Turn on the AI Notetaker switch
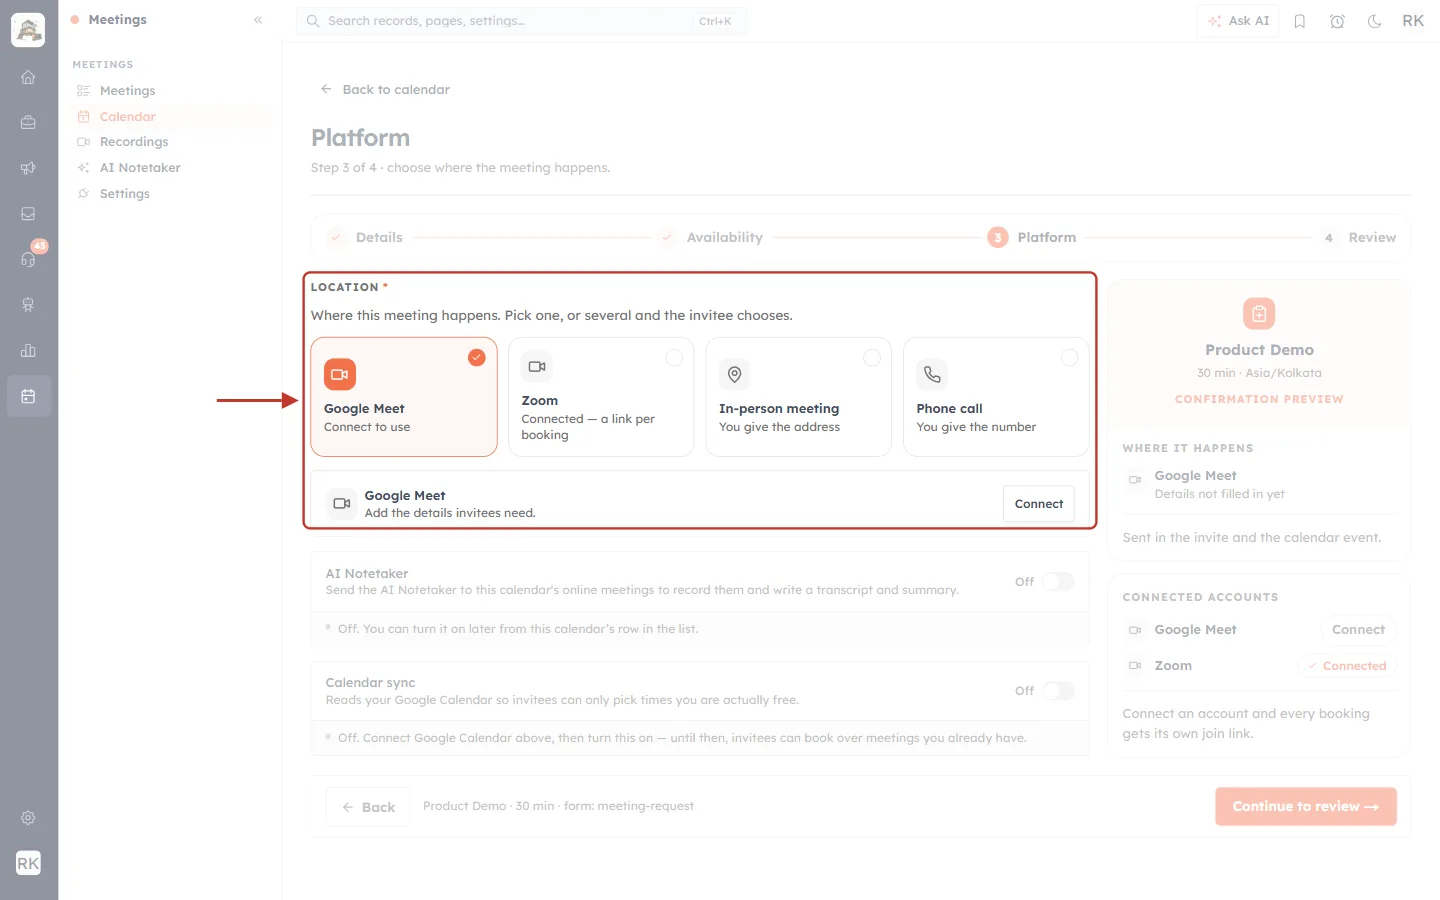This screenshot has width=1440, height=900. 1058,582
